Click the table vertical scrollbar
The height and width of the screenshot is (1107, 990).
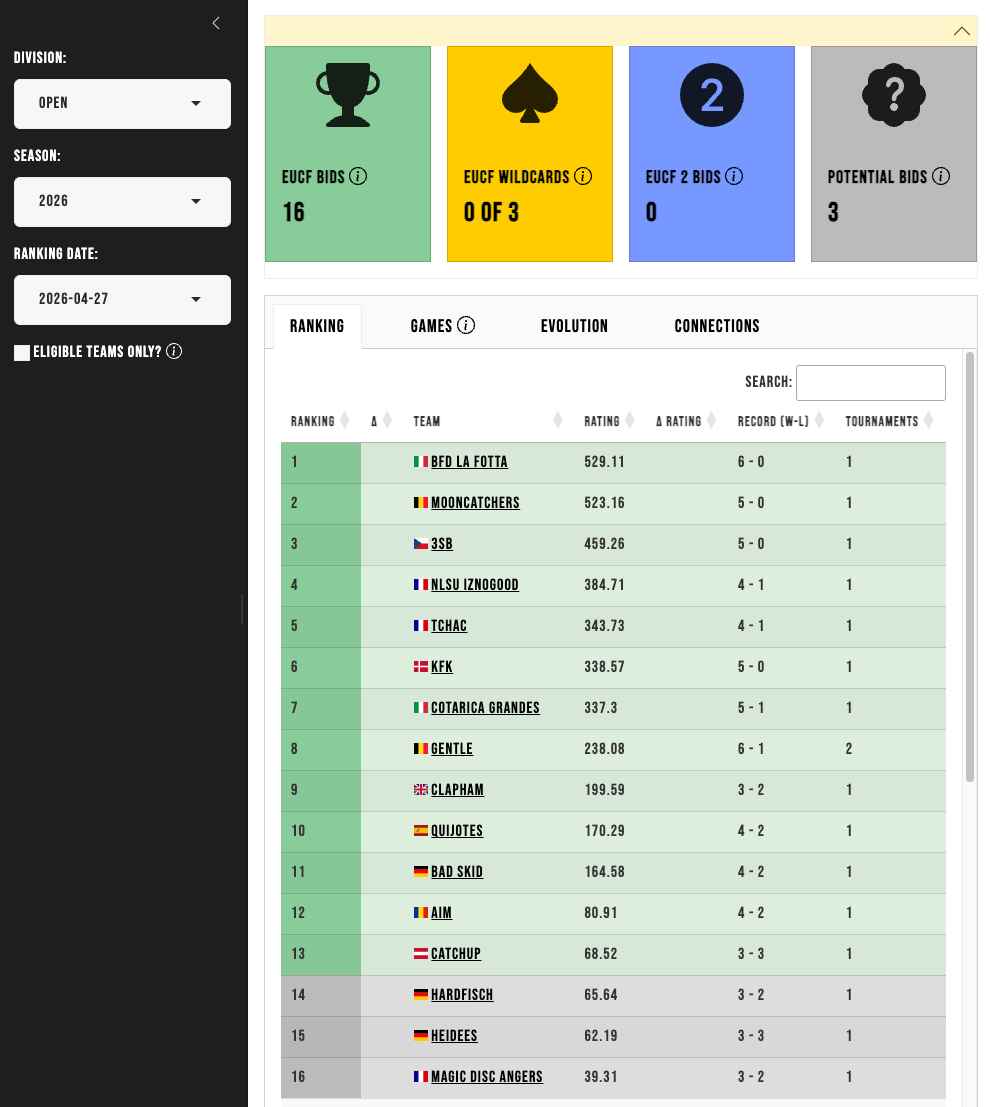pyautogui.click(x=970, y=567)
